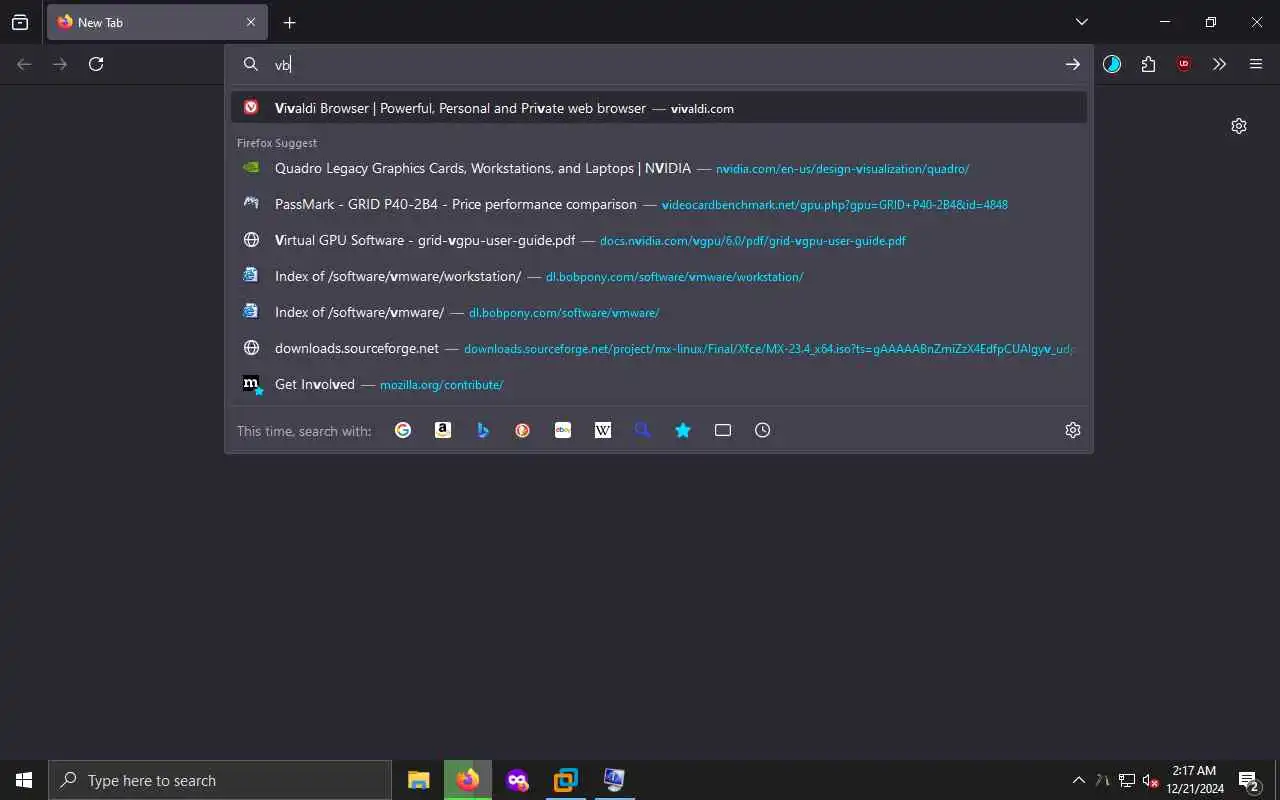
Task: Search open tabs via the tab icon
Action: [723, 430]
